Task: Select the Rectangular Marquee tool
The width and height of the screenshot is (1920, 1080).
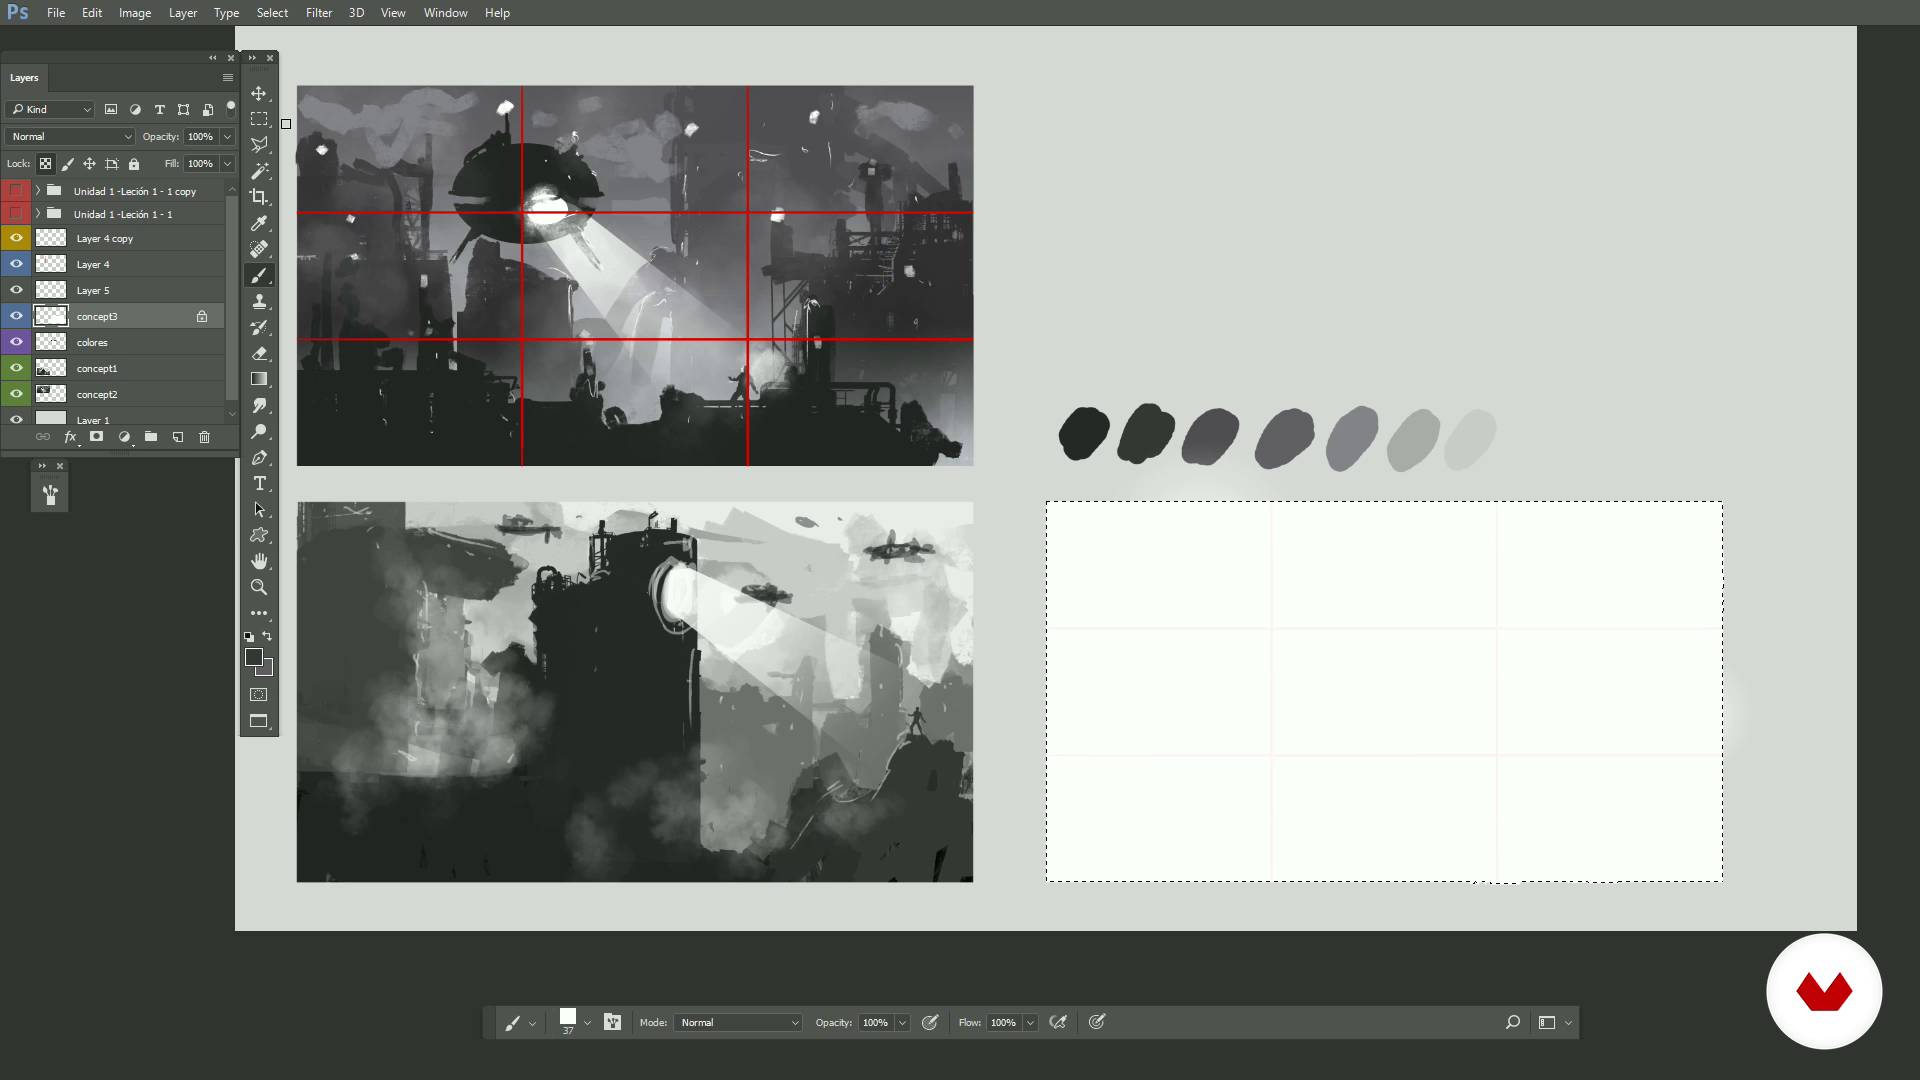Action: (x=259, y=119)
